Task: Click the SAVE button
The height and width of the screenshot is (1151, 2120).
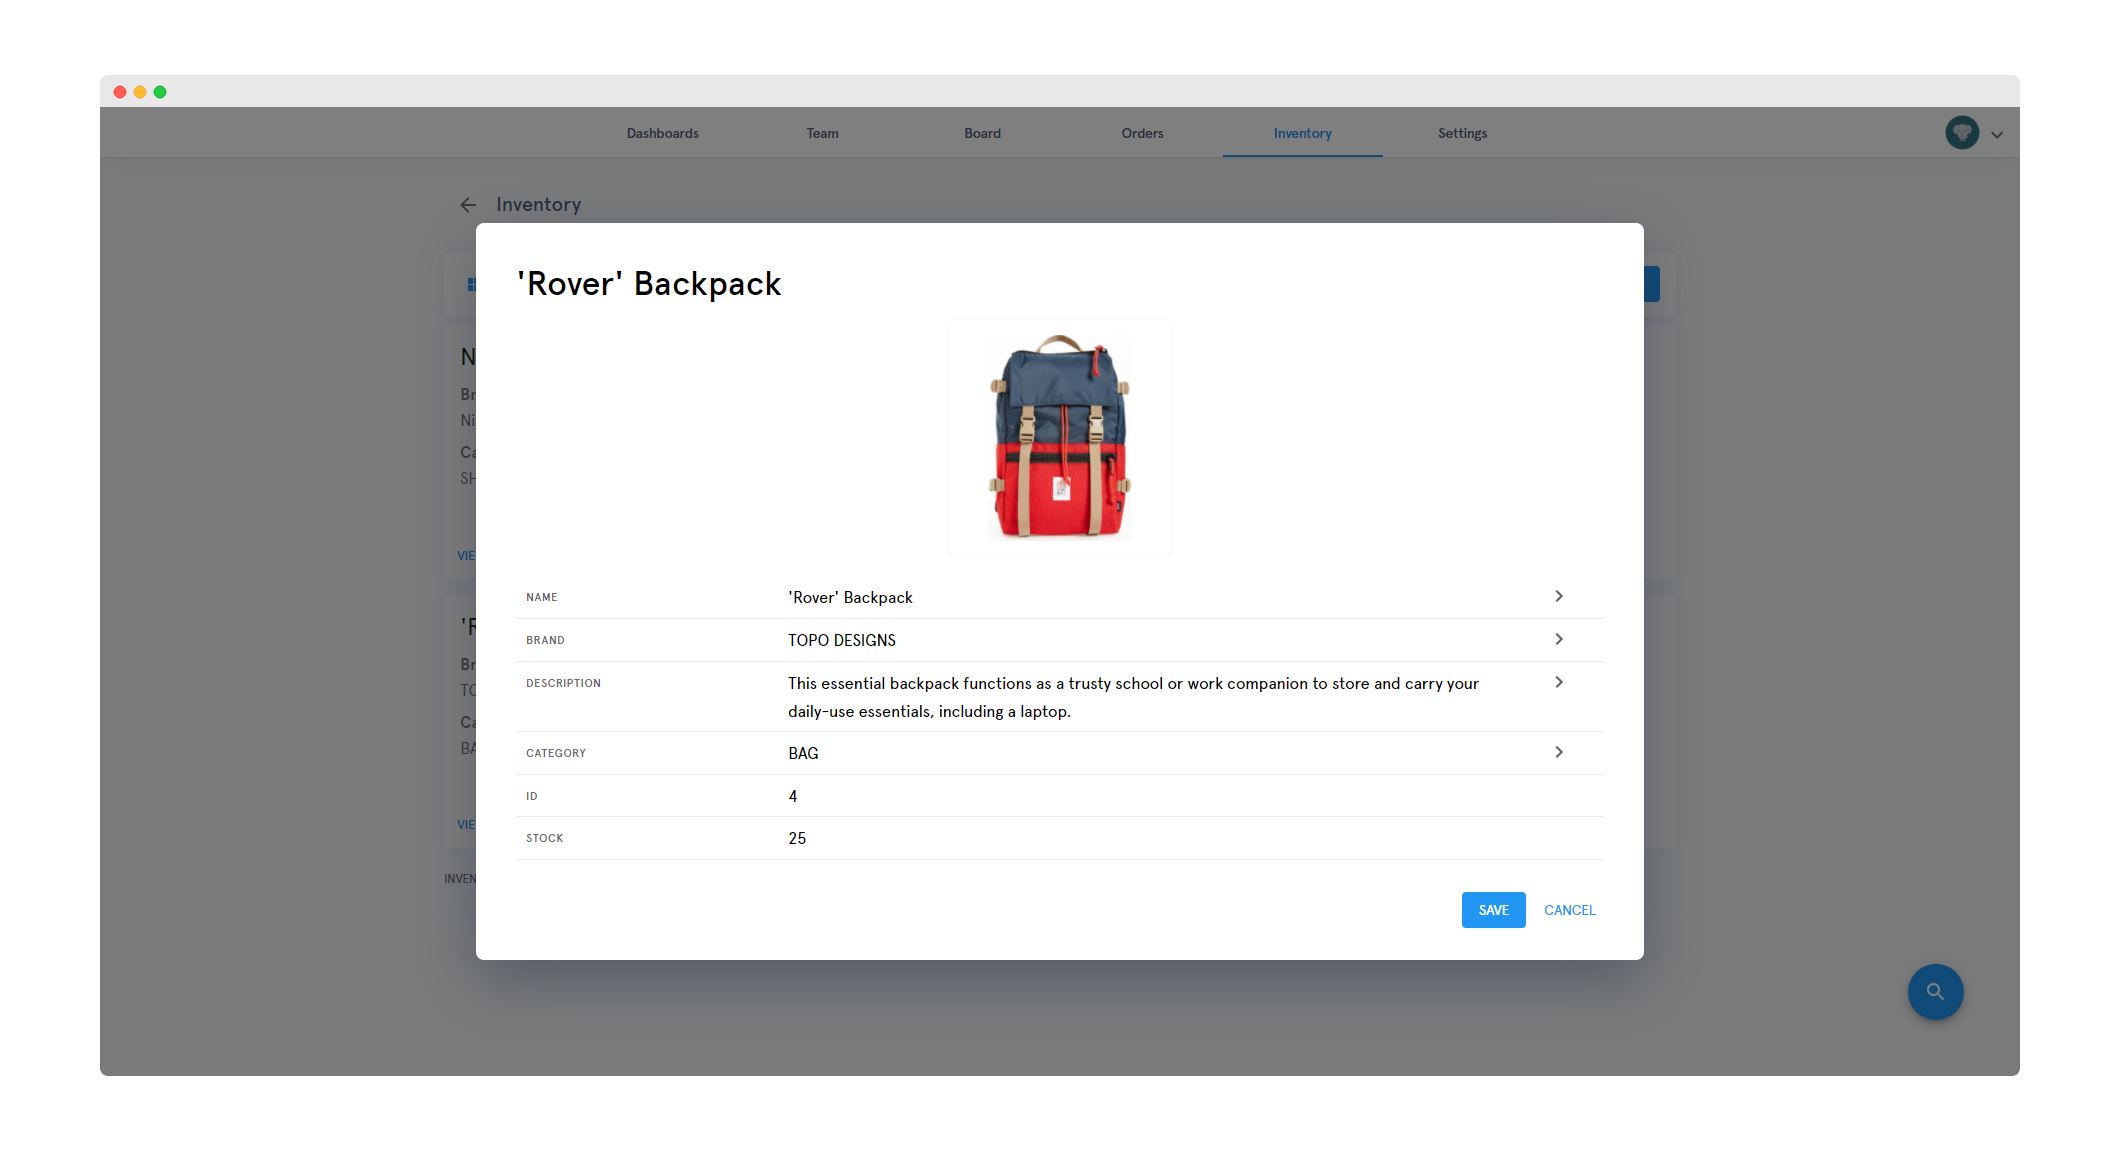Action: coord(1493,910)
